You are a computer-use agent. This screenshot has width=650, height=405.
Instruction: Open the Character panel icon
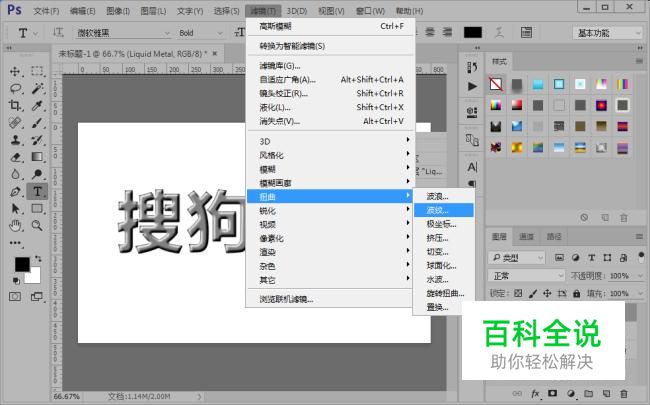[472, 167]
